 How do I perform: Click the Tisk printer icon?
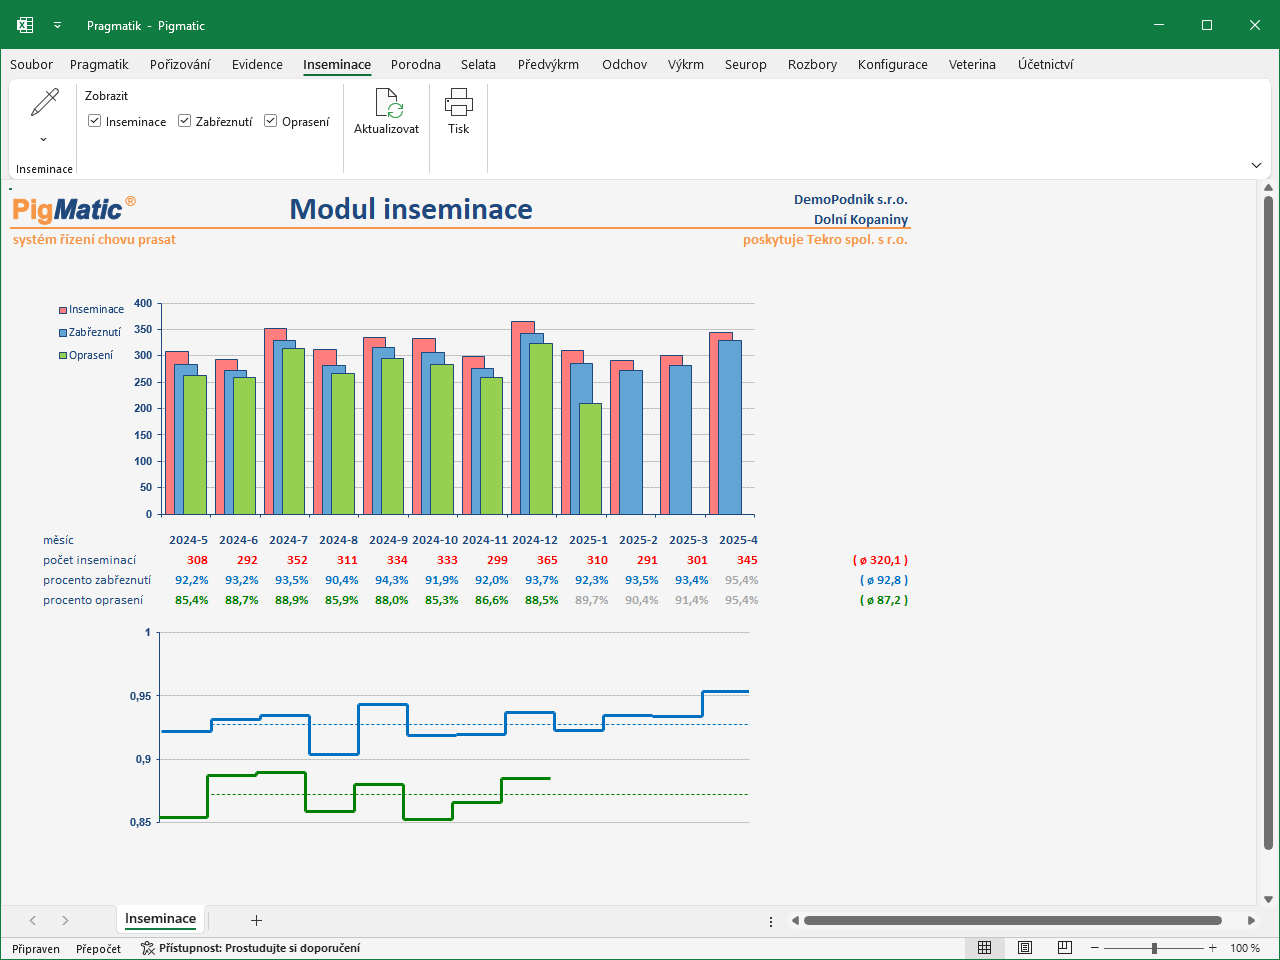(x=459, y=102)
